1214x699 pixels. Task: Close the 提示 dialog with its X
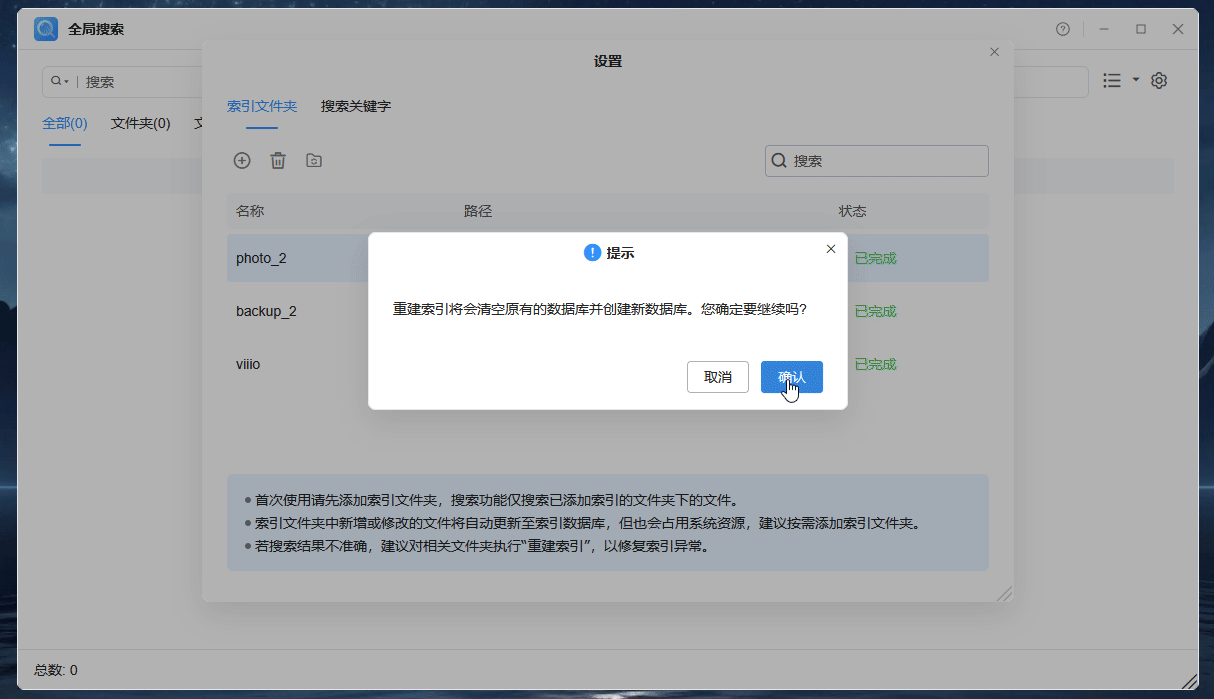click(x=830, y=249)
